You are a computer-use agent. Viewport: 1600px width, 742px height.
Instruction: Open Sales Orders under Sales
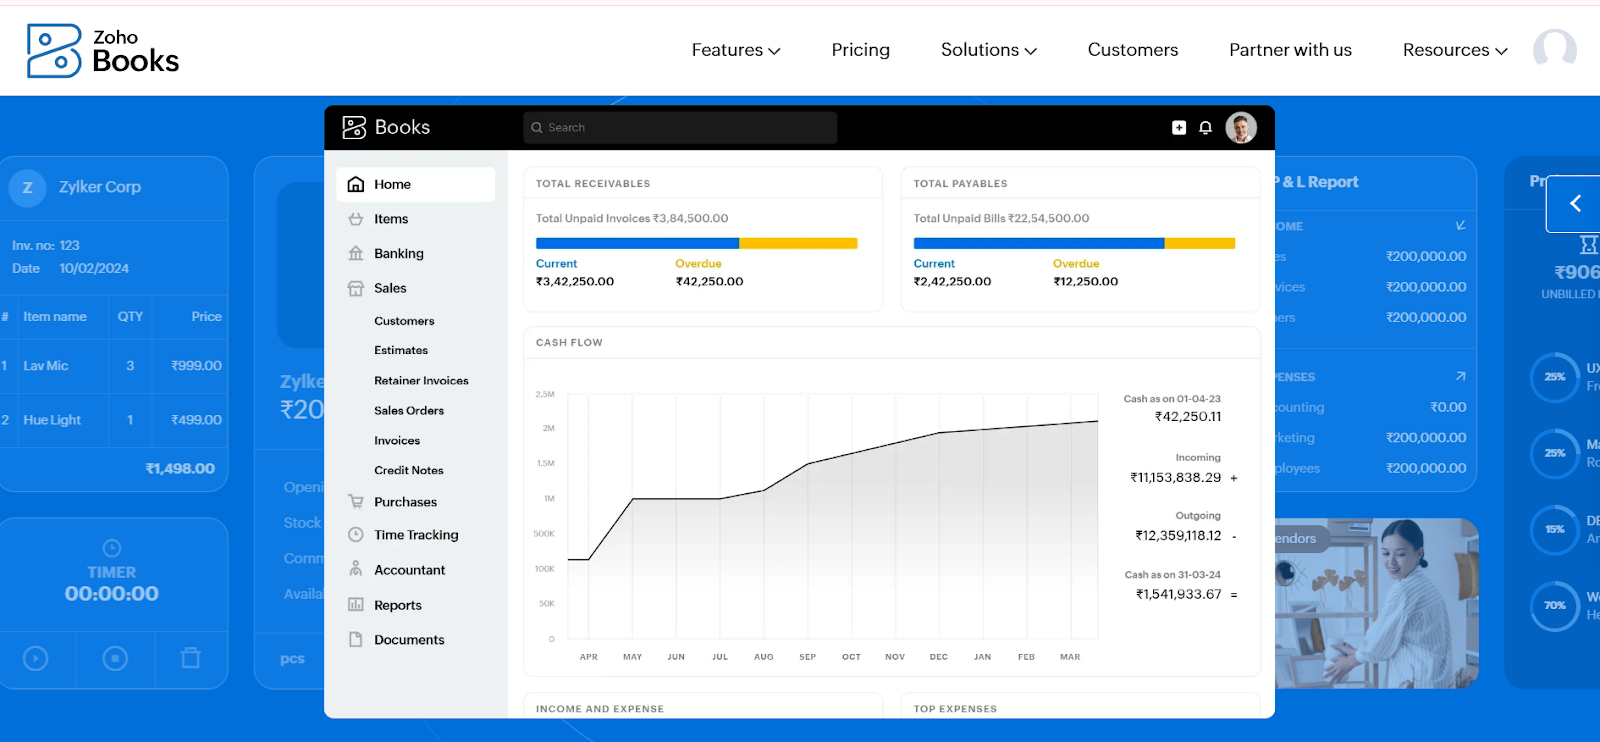point(409,410)
